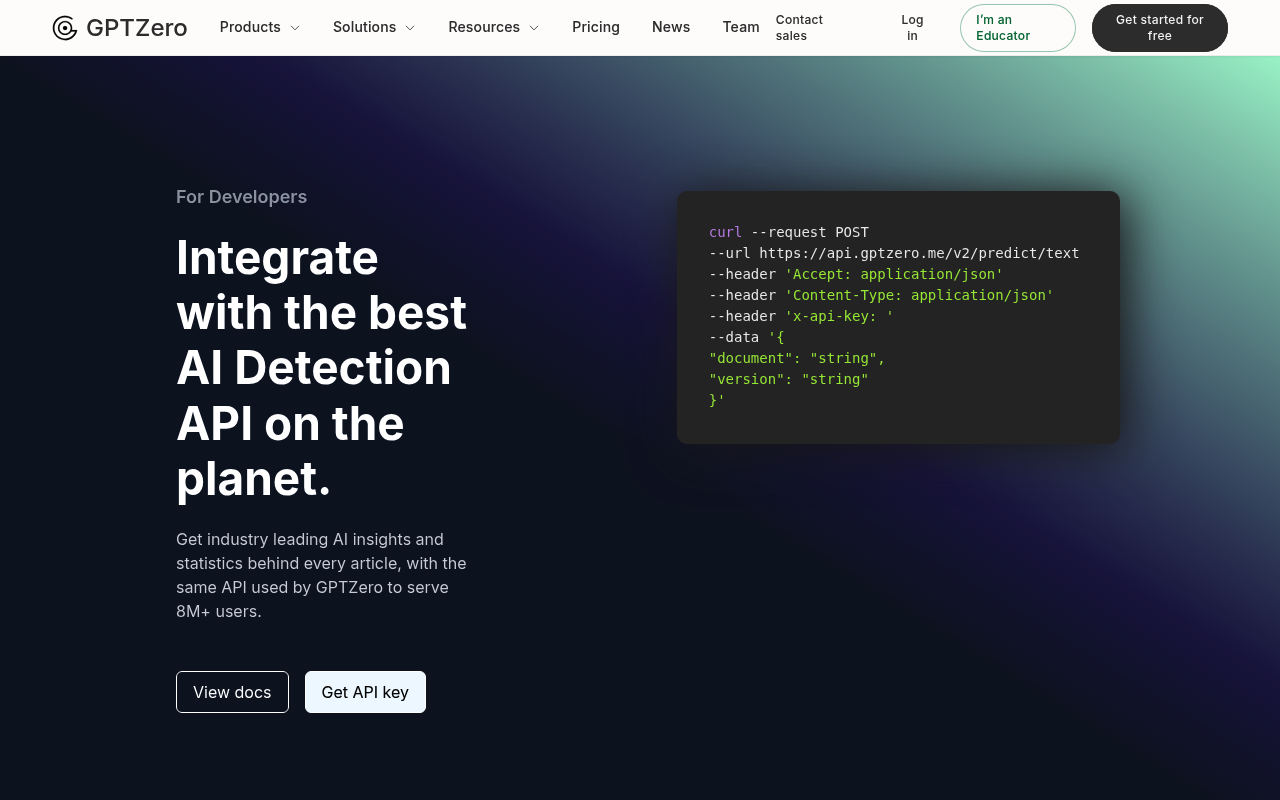1280x800 pixels.
Task: Select the I'm an Educator button
Action: 1018,28
